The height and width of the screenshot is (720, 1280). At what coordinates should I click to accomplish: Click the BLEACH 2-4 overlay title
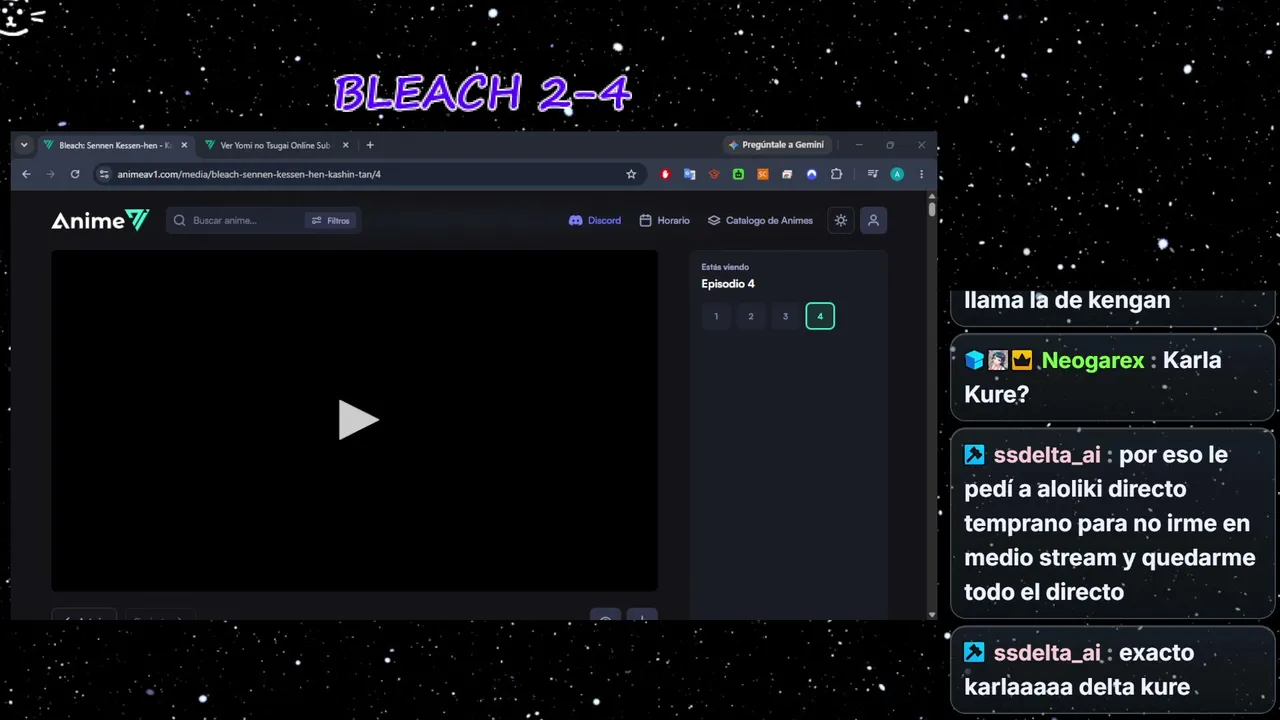483,93
